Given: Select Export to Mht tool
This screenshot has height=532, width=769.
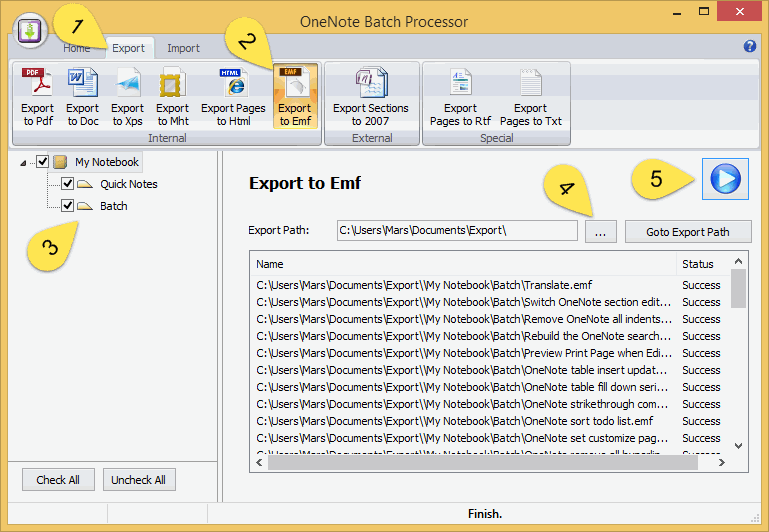Looking at the screenshot, I should point(173,98).
